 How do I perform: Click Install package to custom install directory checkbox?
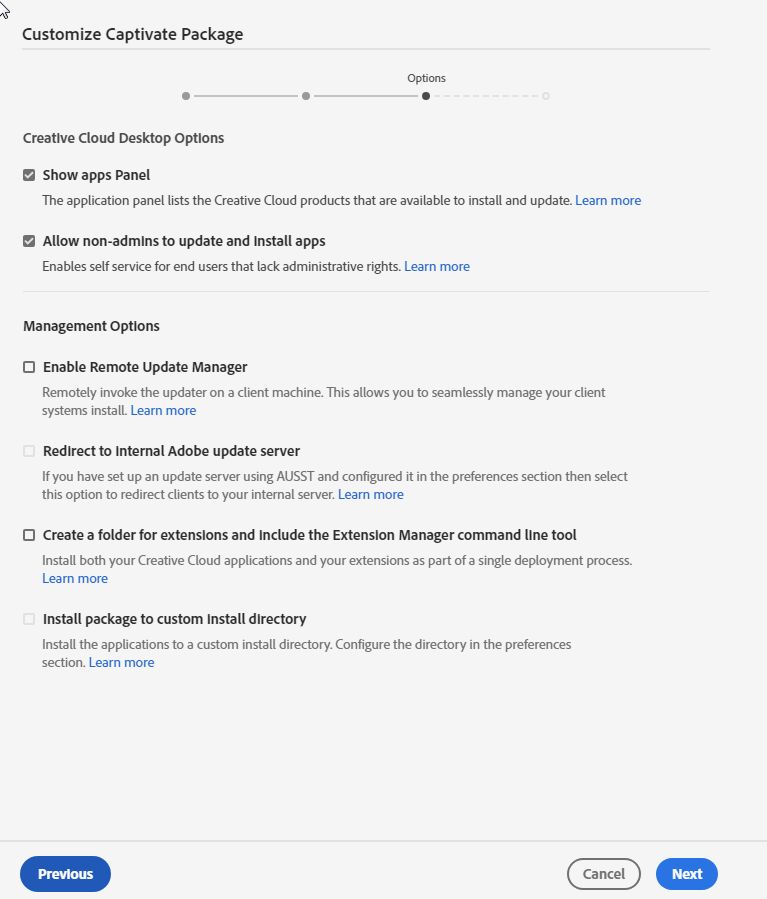tap(29, 619)
